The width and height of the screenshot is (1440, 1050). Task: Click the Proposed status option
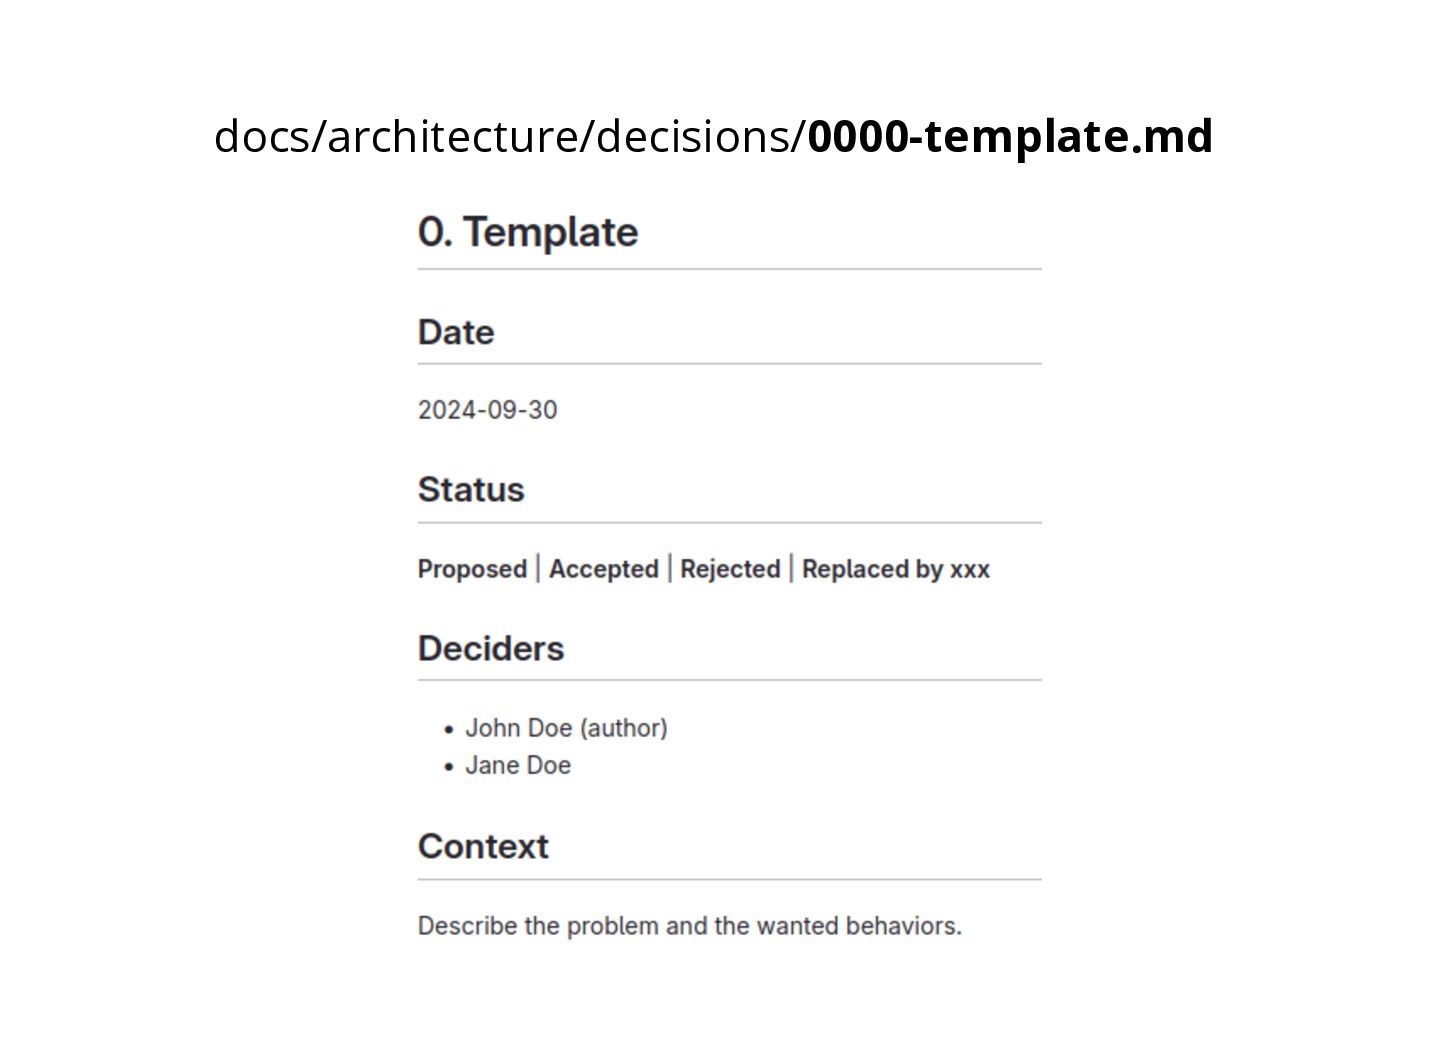coord(472,569)
